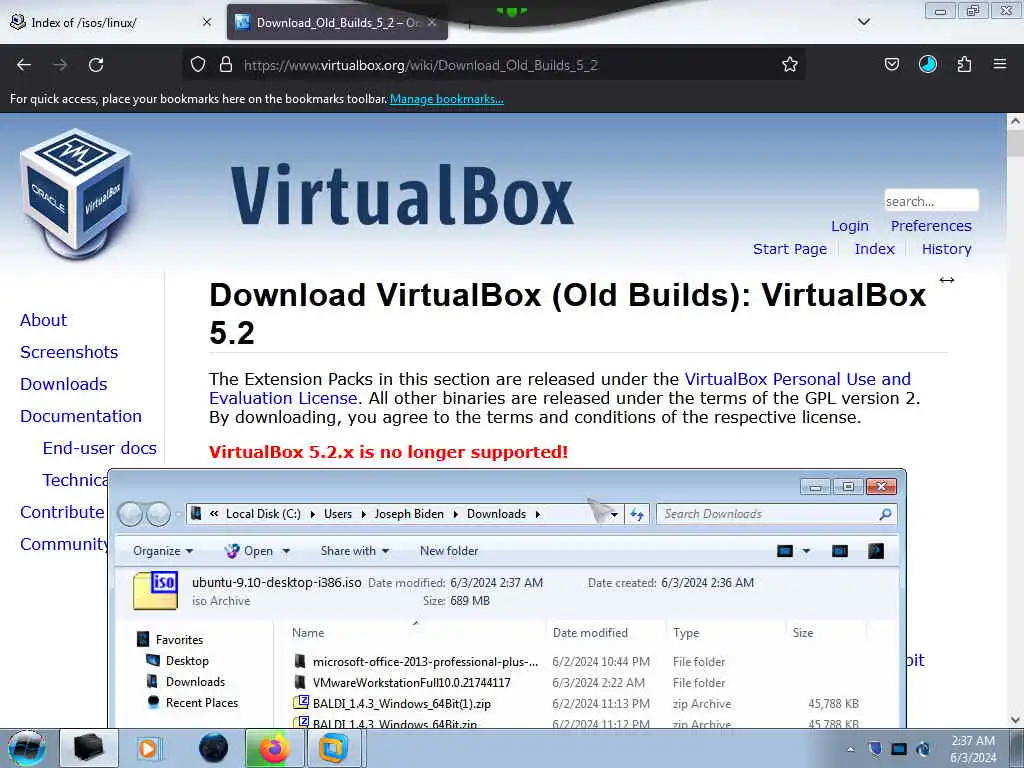This screenshot has width=1024, height=768.
Task: Close the Index of /isos/linux/ tab
Action: coord(207,22)
